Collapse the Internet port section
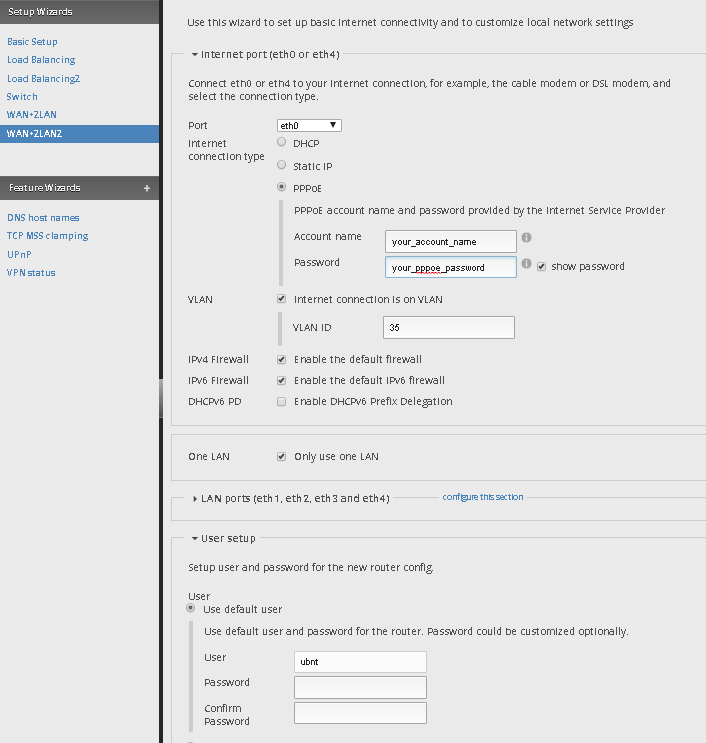The height and width of the screenshot is (743, 706). click(195, 54)
